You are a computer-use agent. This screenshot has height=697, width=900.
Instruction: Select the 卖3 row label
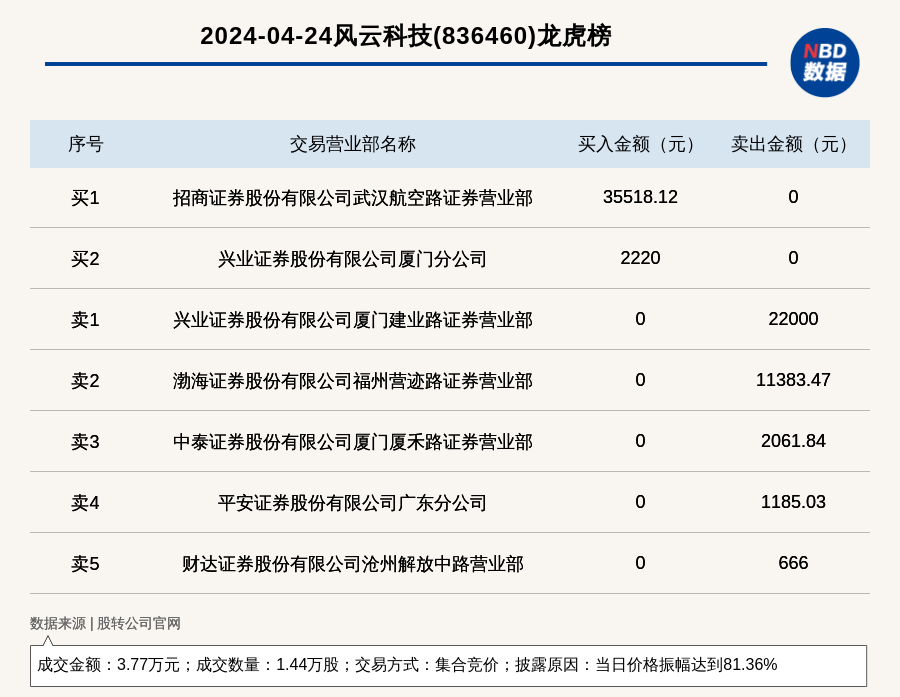click(85, 442)
